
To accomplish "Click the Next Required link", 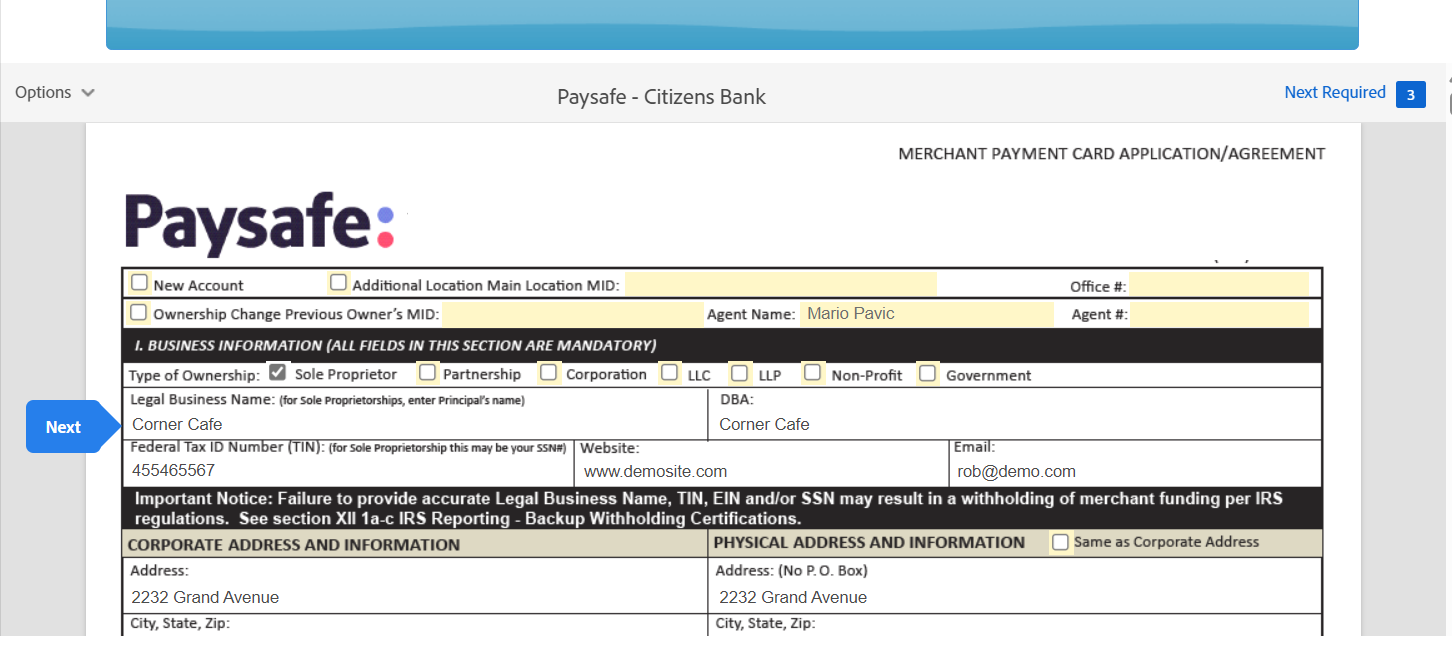I will coord(1334,93).
